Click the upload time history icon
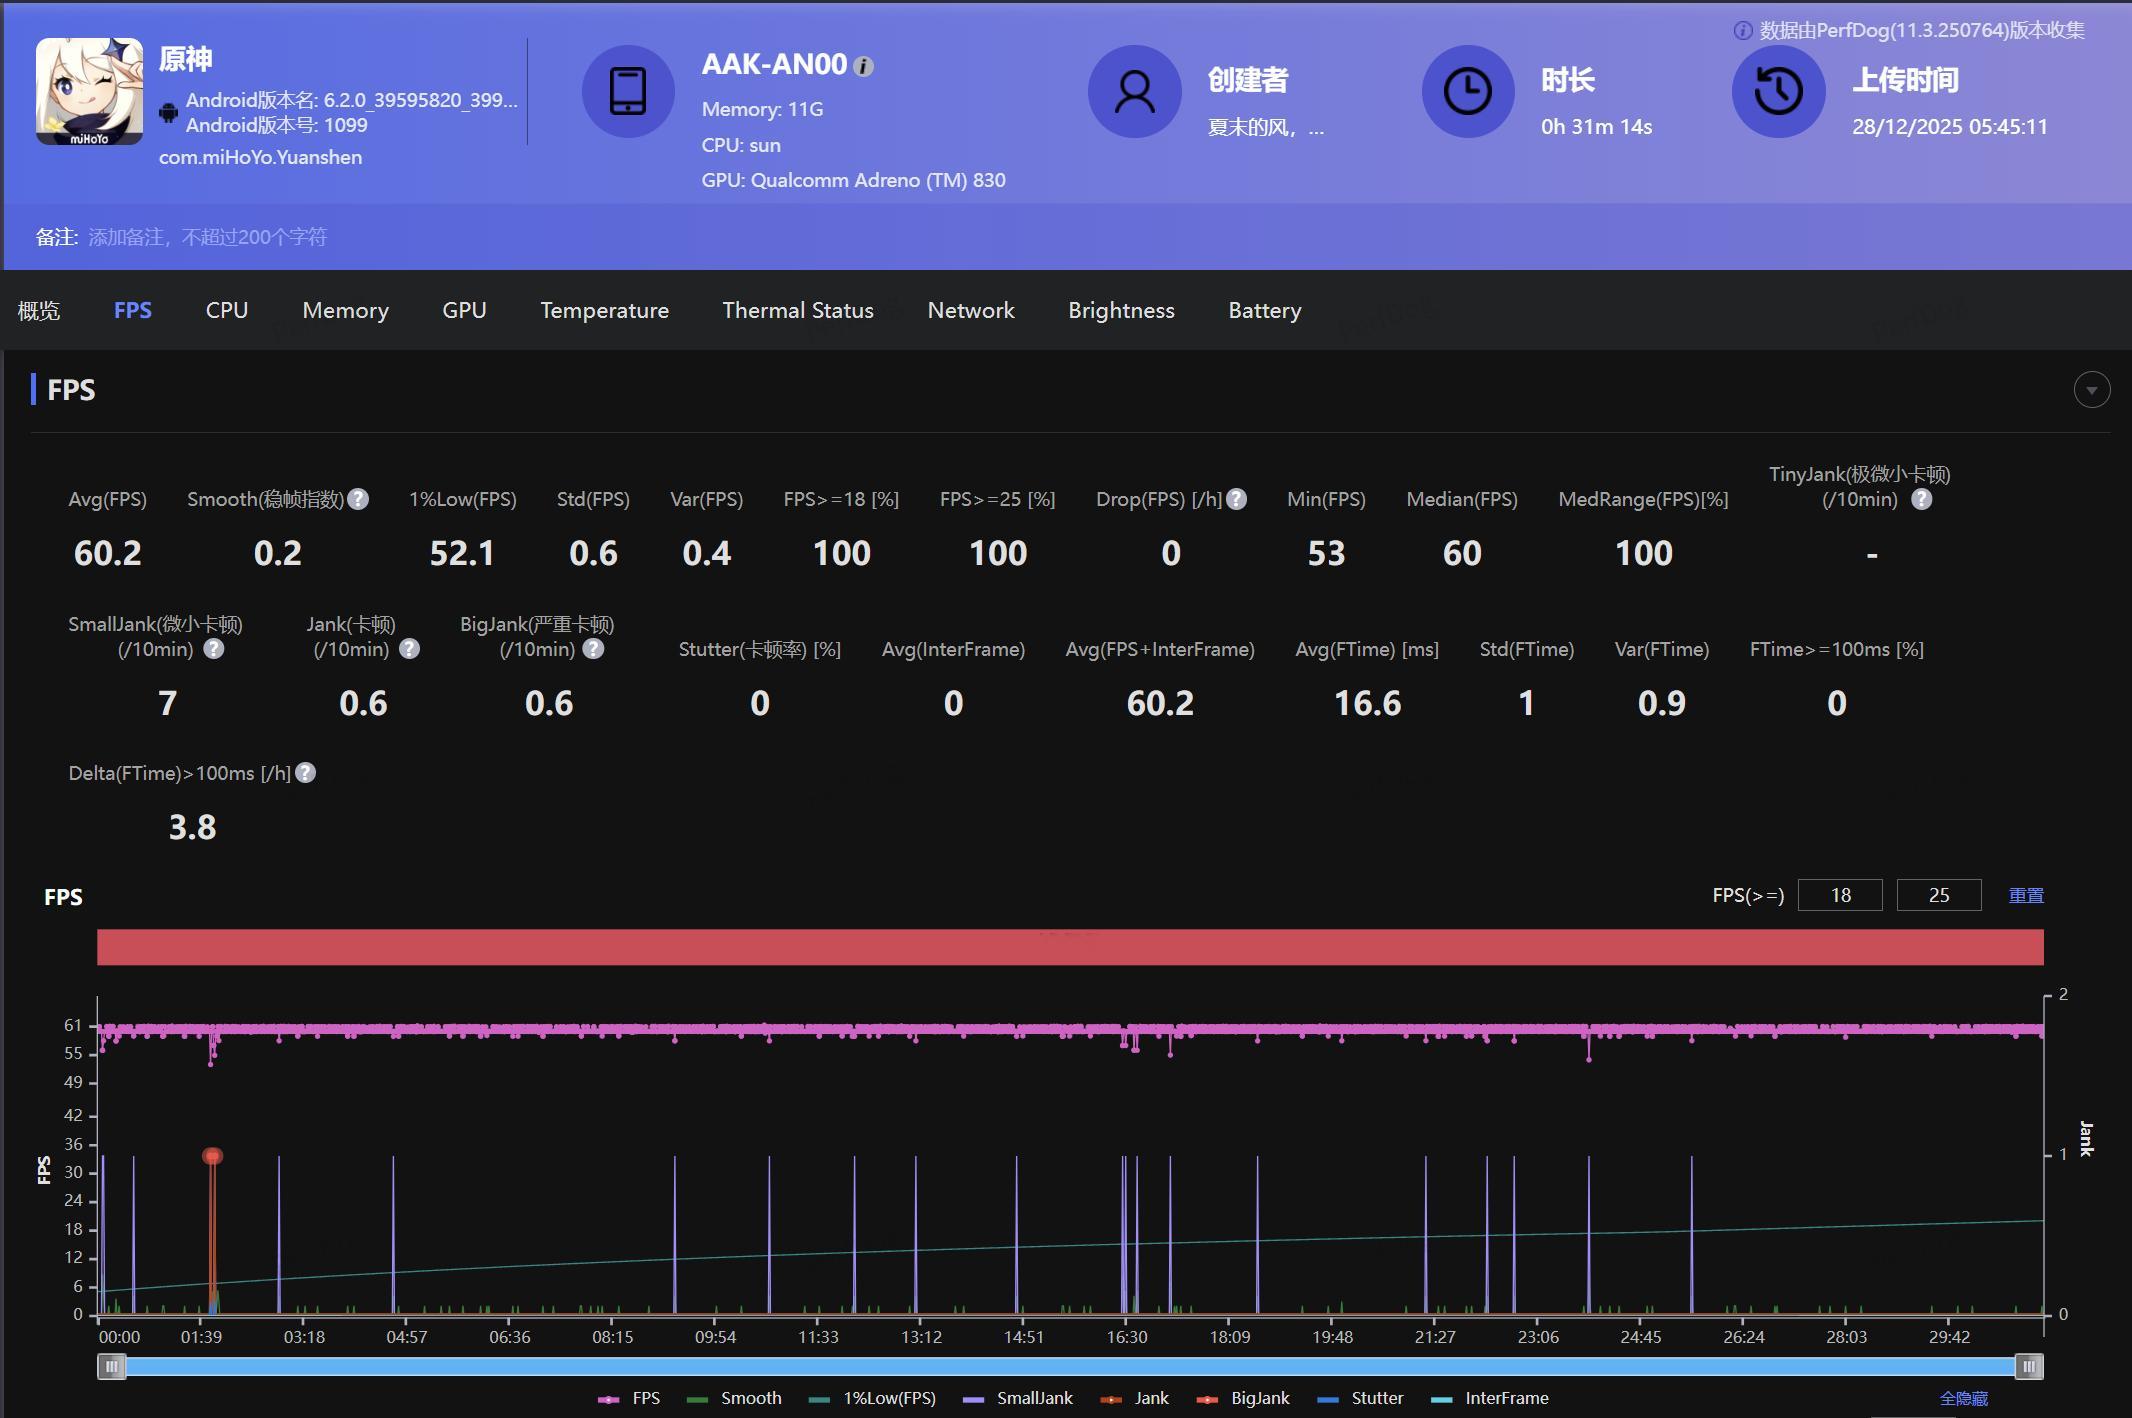Viewport: 2132px width, 1418px height. click(x=1778, y=91)
